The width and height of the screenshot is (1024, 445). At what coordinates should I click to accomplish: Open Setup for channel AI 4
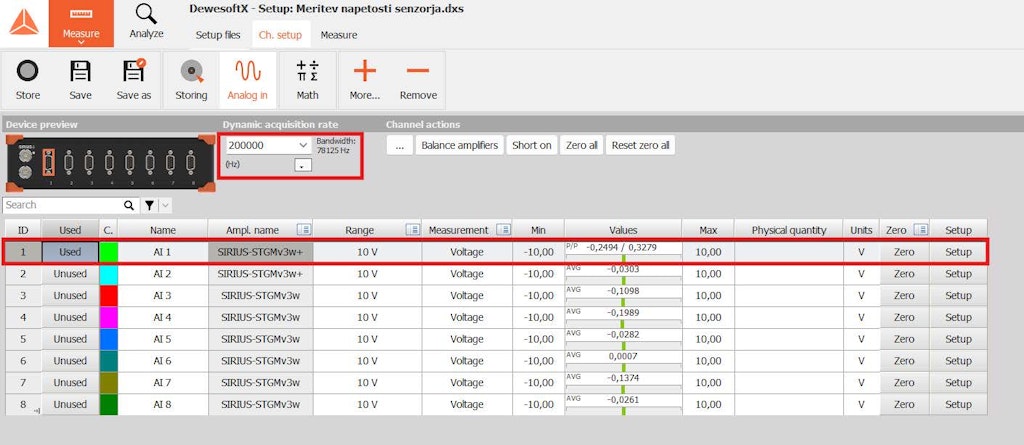958,317
